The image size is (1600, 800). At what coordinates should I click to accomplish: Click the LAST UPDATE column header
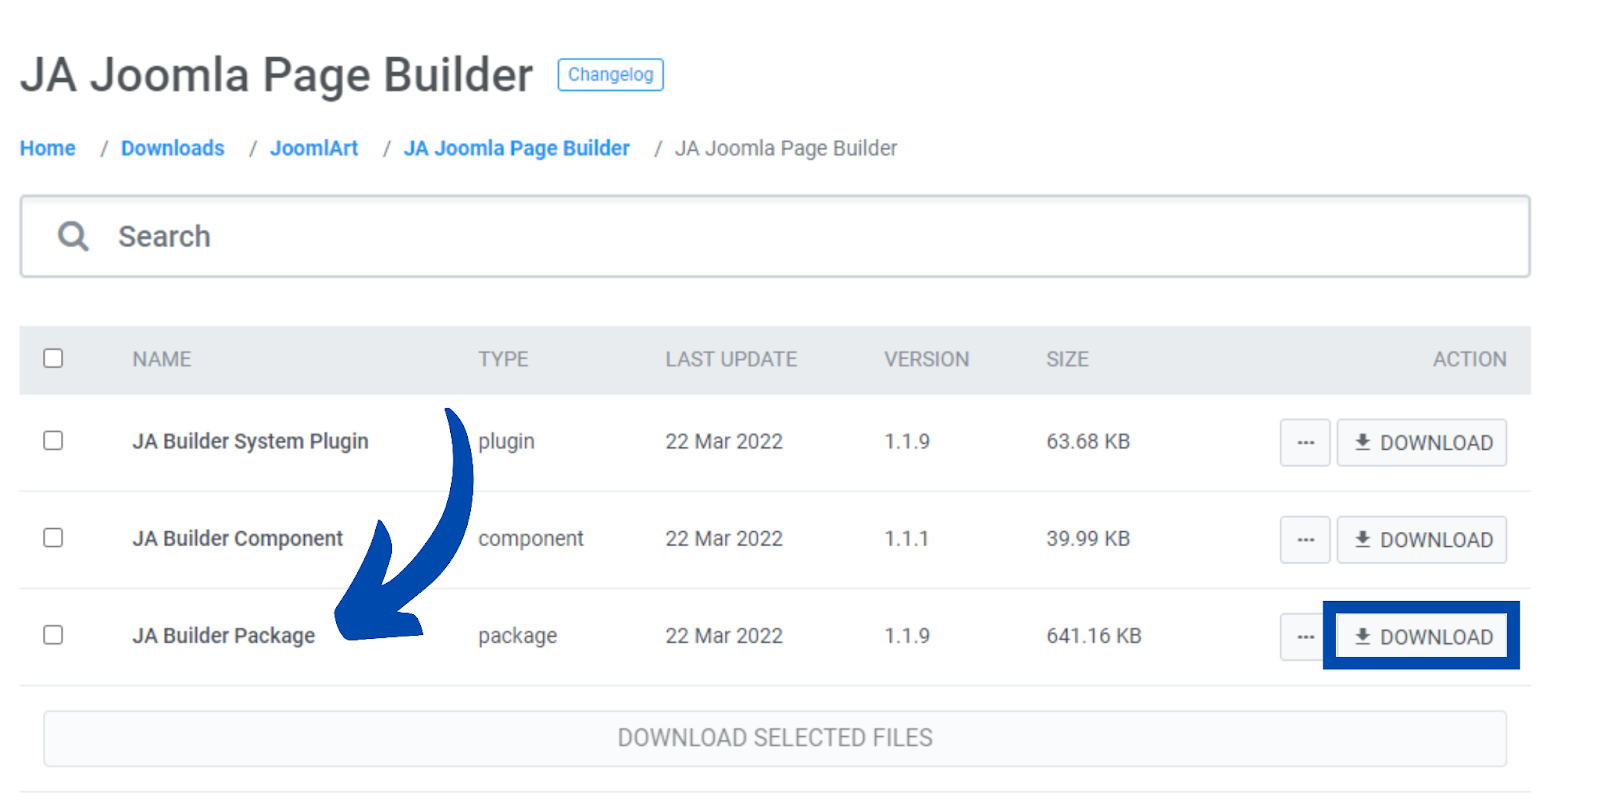tap(731, 359)
